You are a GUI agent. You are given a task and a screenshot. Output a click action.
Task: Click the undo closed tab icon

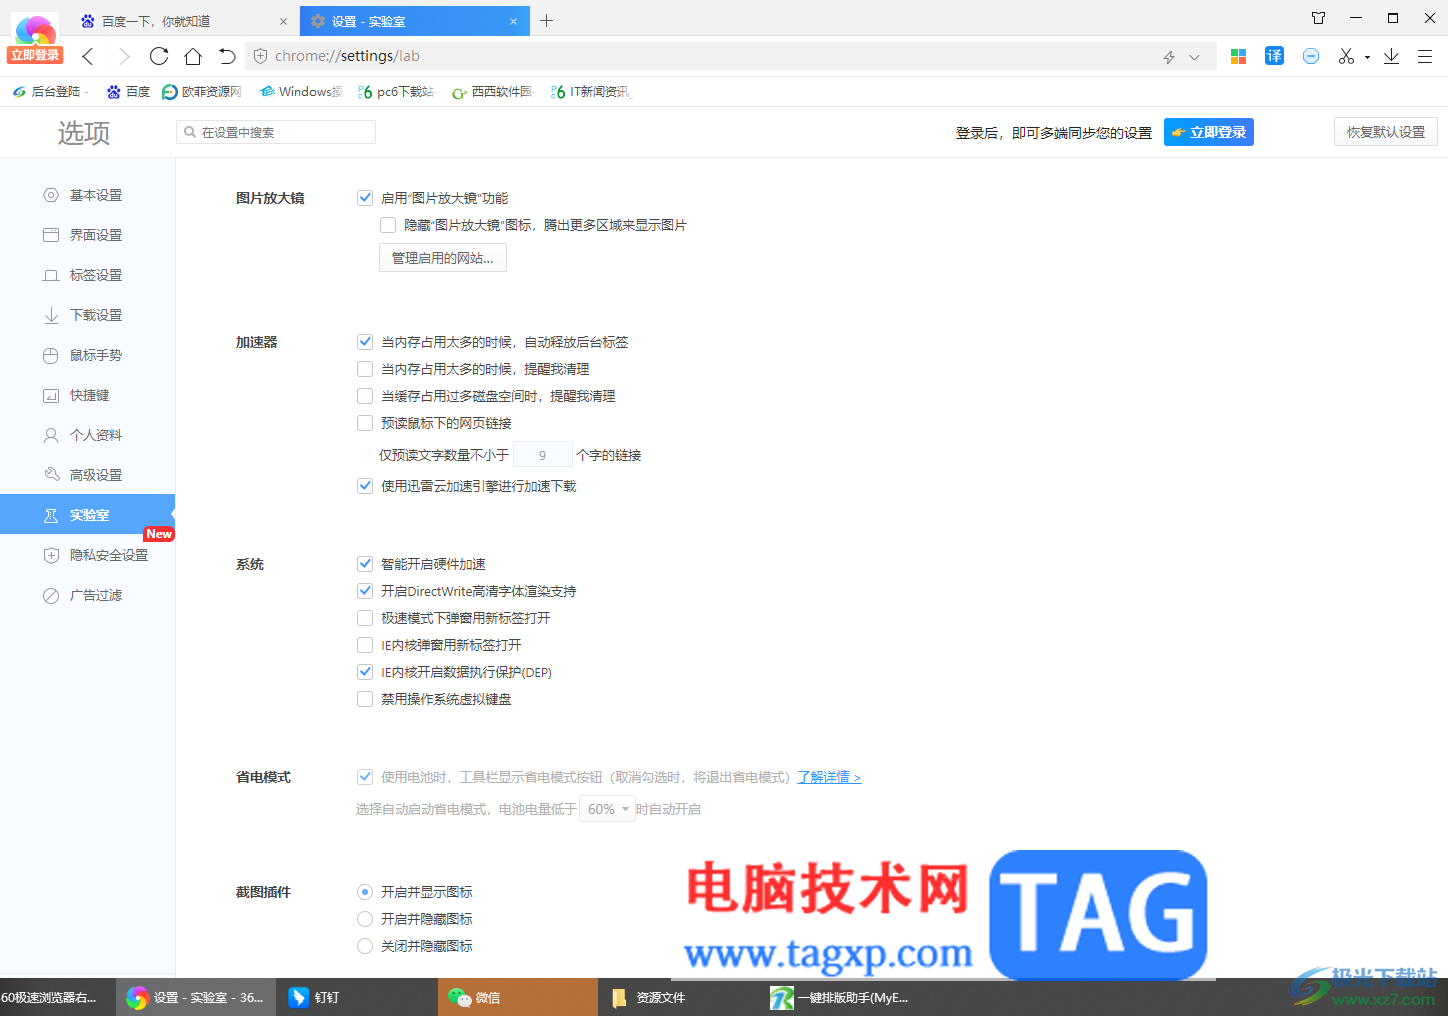click(x=227, y=56)
